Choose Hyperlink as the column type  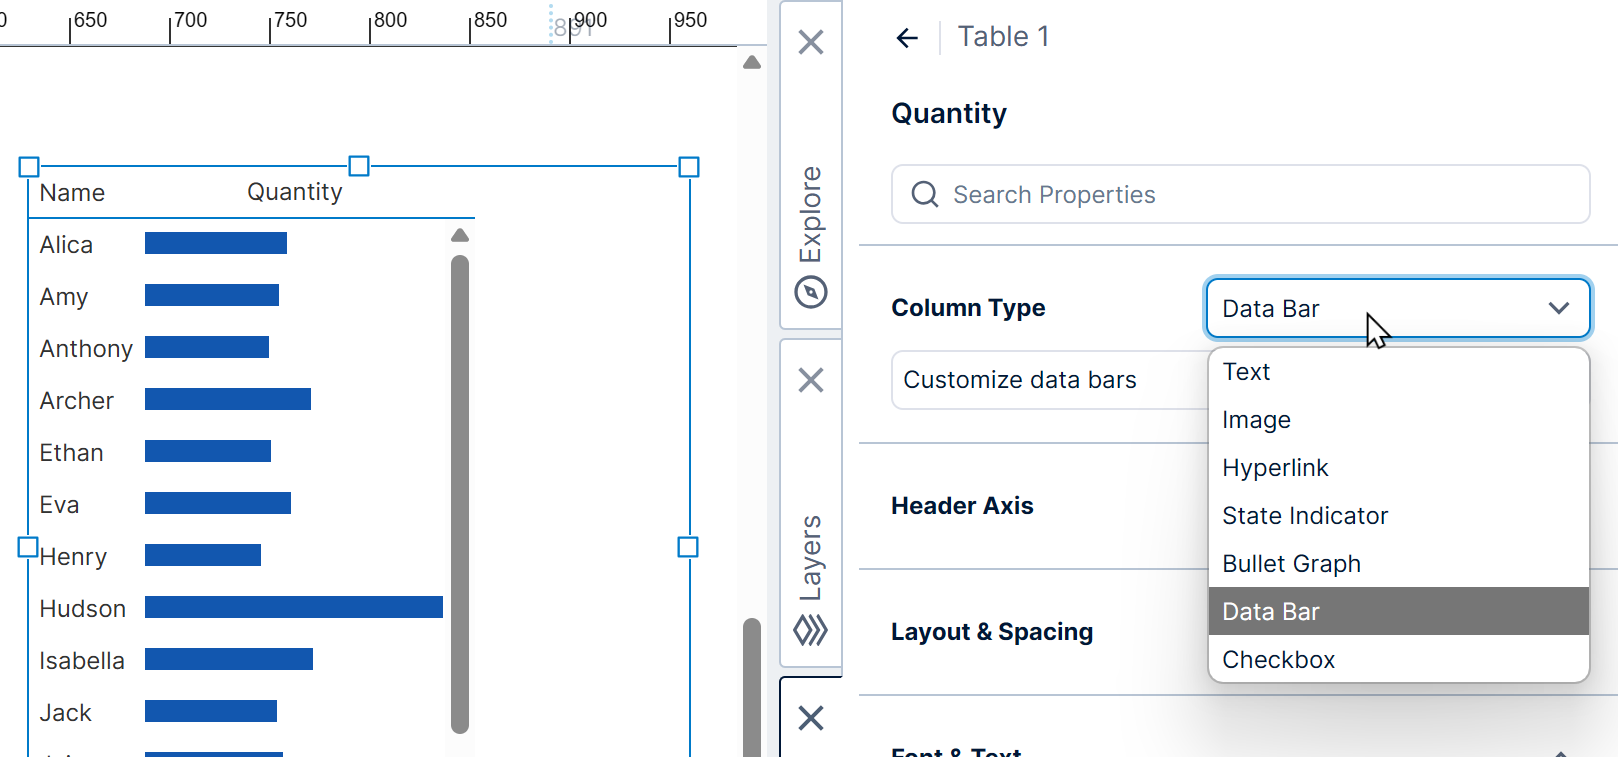tap(1275, 467)
